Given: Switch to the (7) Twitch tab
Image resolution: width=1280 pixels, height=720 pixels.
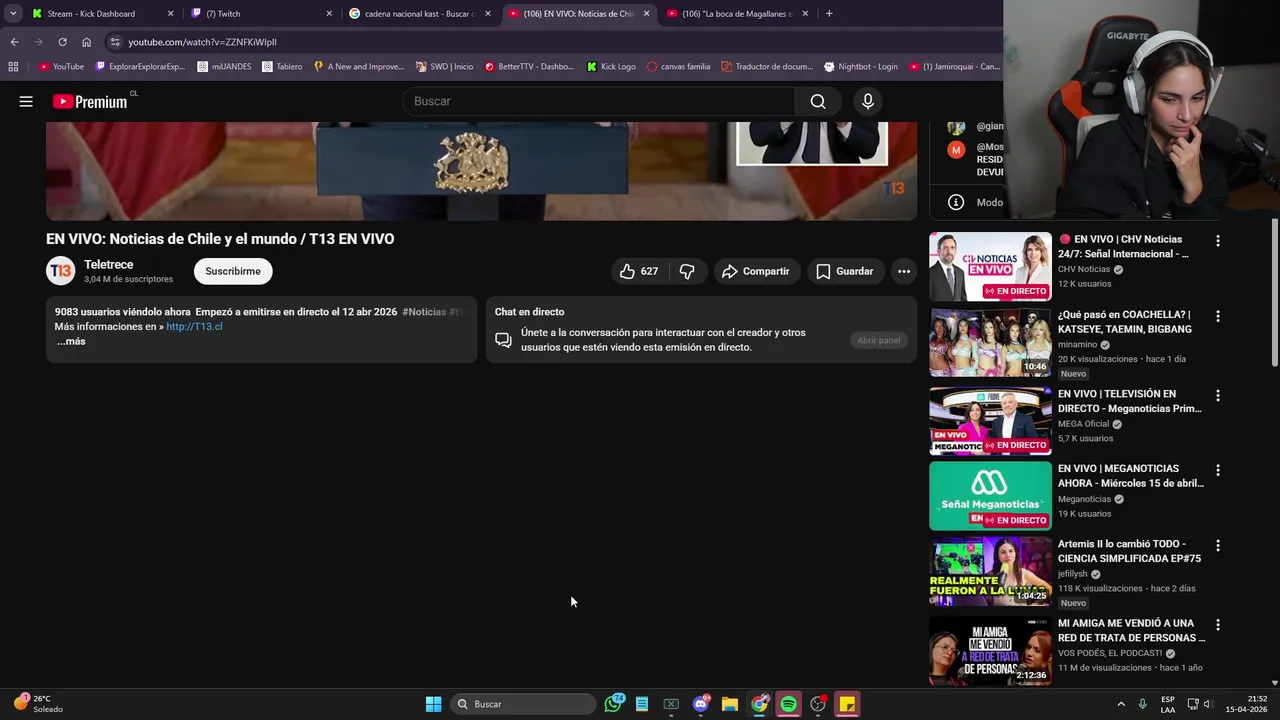Looking at the screenshot, I should tap(260, 14).
